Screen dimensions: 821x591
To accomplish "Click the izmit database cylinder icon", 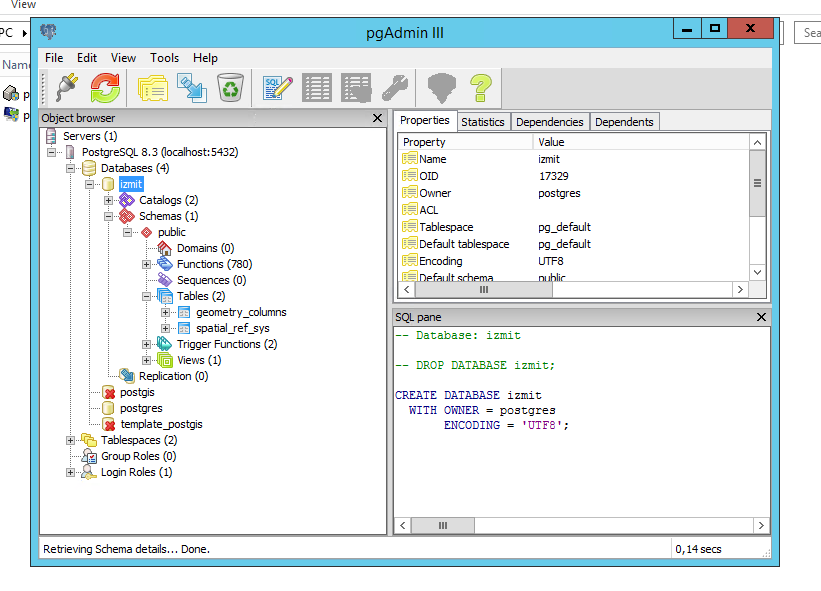I will coord(108,184).
